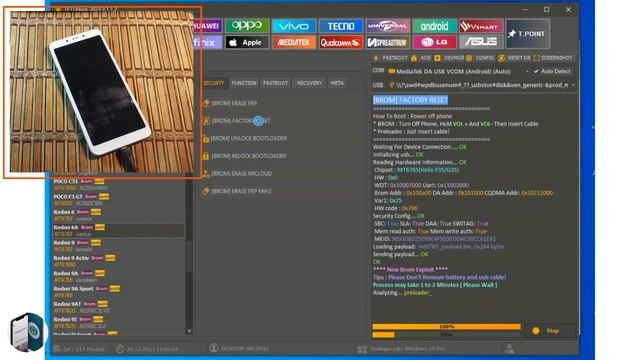This screenshot has height=360, width=640.
Task: Switch to the RECOVERY tab
Action: click(x=309, y=83)
